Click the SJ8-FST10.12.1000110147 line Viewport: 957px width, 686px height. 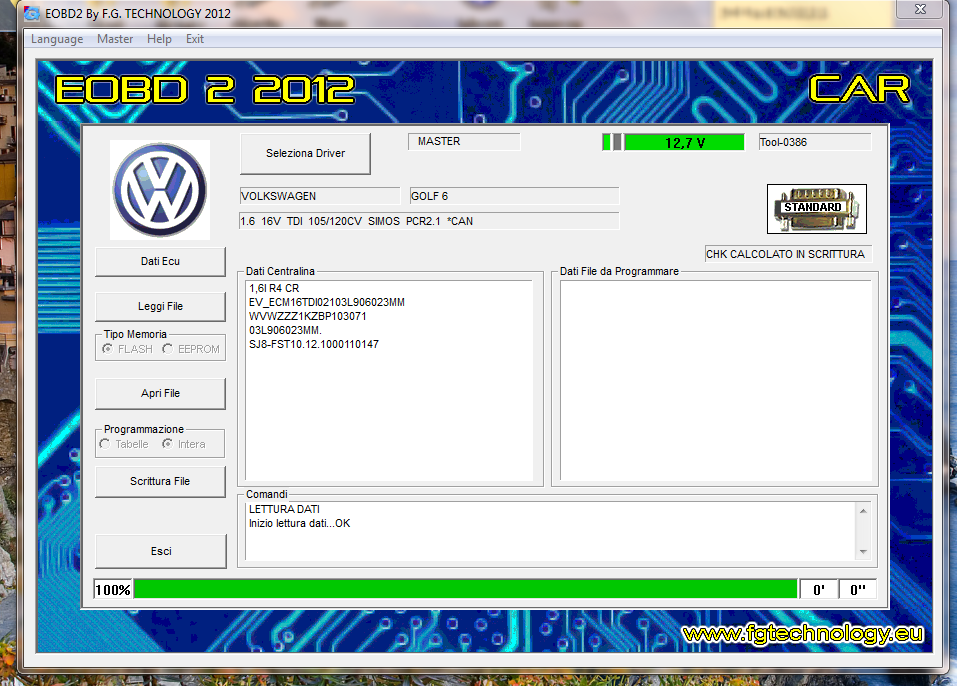[314, 344]
